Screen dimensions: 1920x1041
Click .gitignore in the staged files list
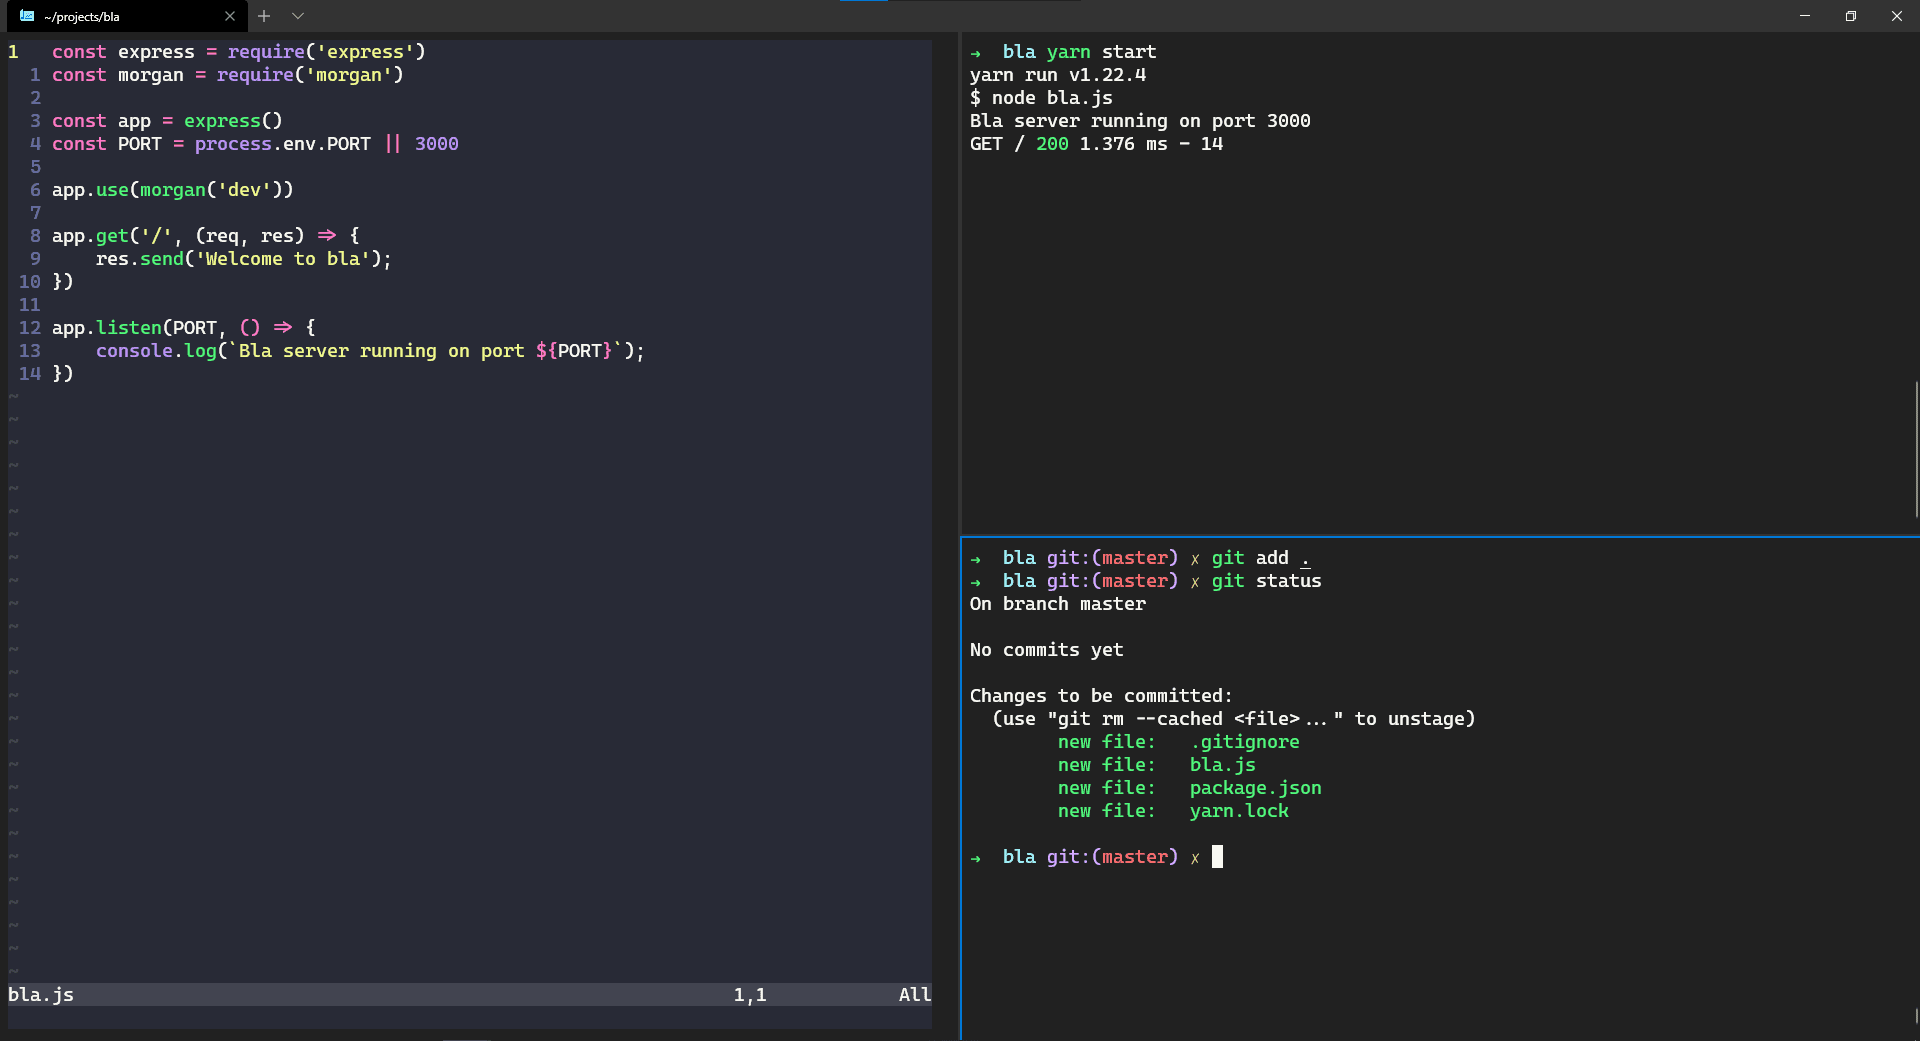coord(1245,742)
